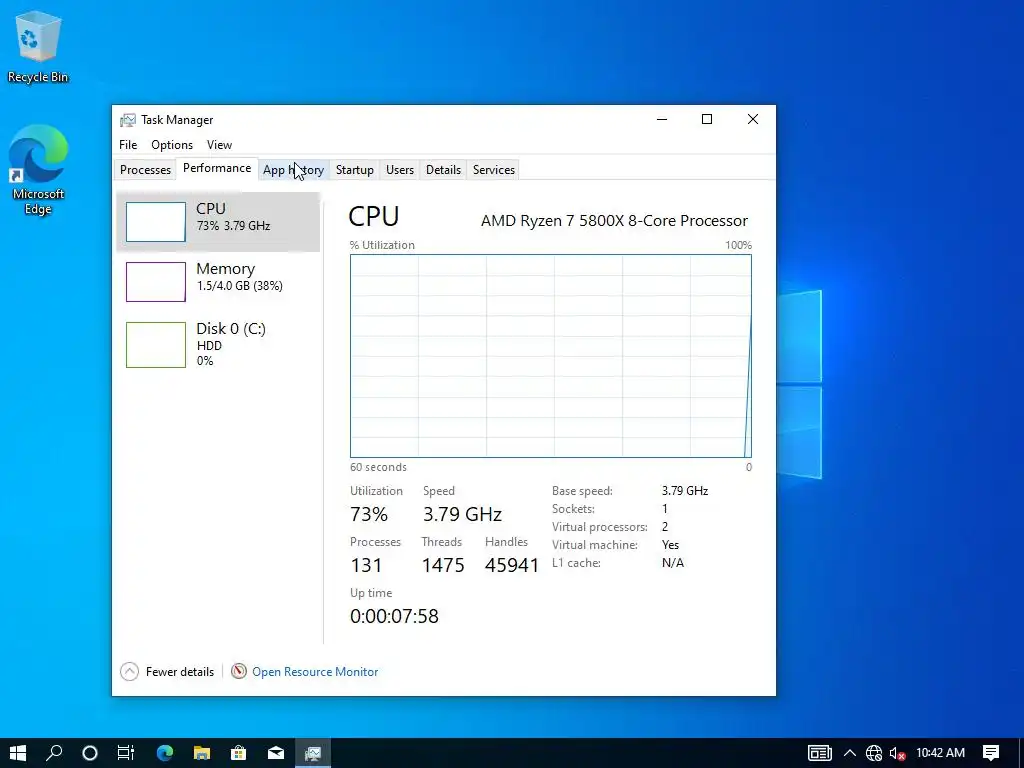
Task: Open the Services tab
Action: coord(494,170)
